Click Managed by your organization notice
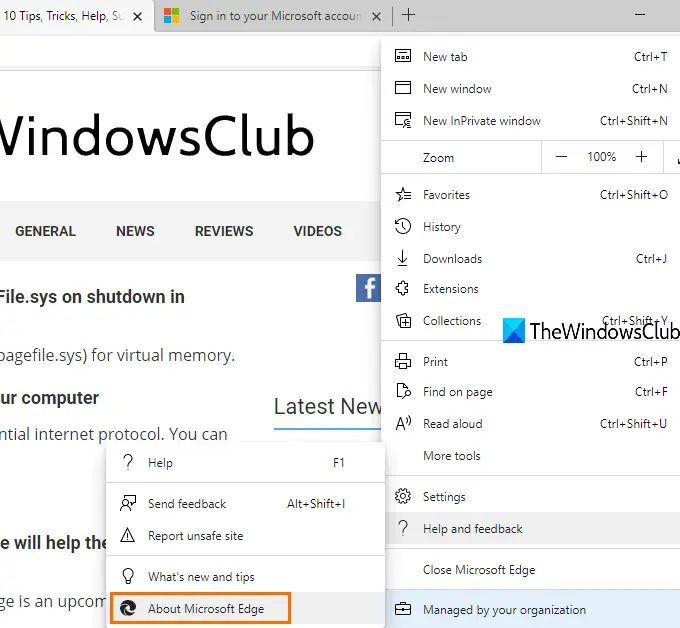The height and width of the screenshot is (628, 680). (x=533, y=609)
